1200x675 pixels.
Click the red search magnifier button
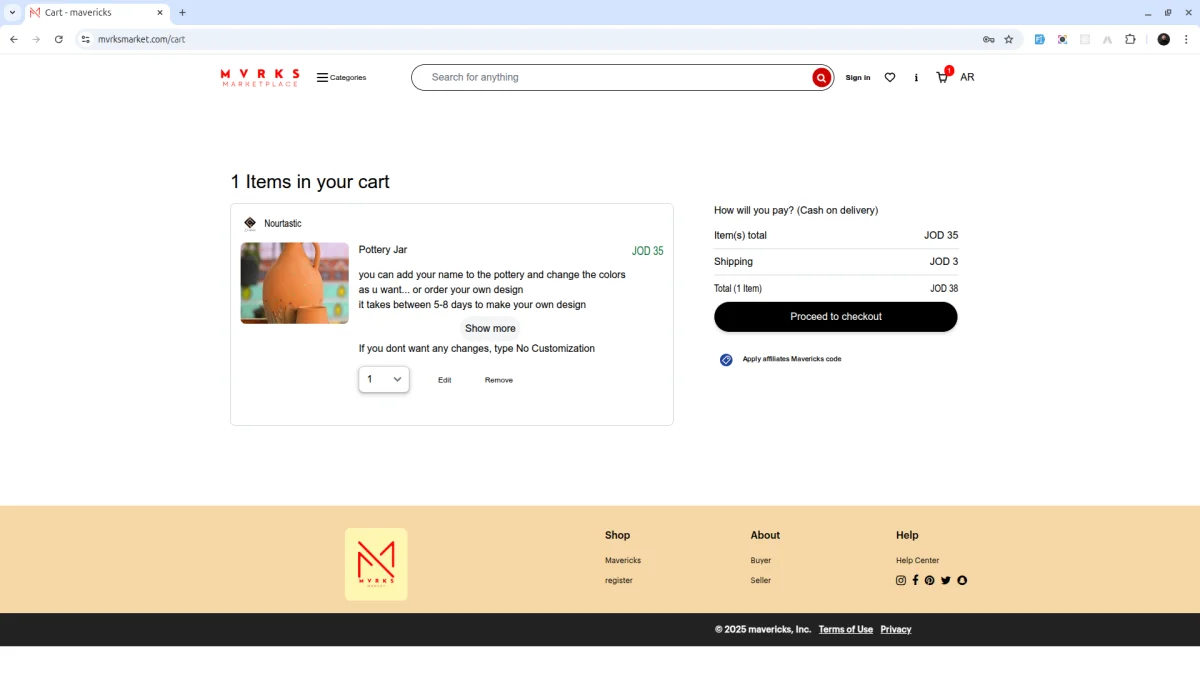[821, 77]
